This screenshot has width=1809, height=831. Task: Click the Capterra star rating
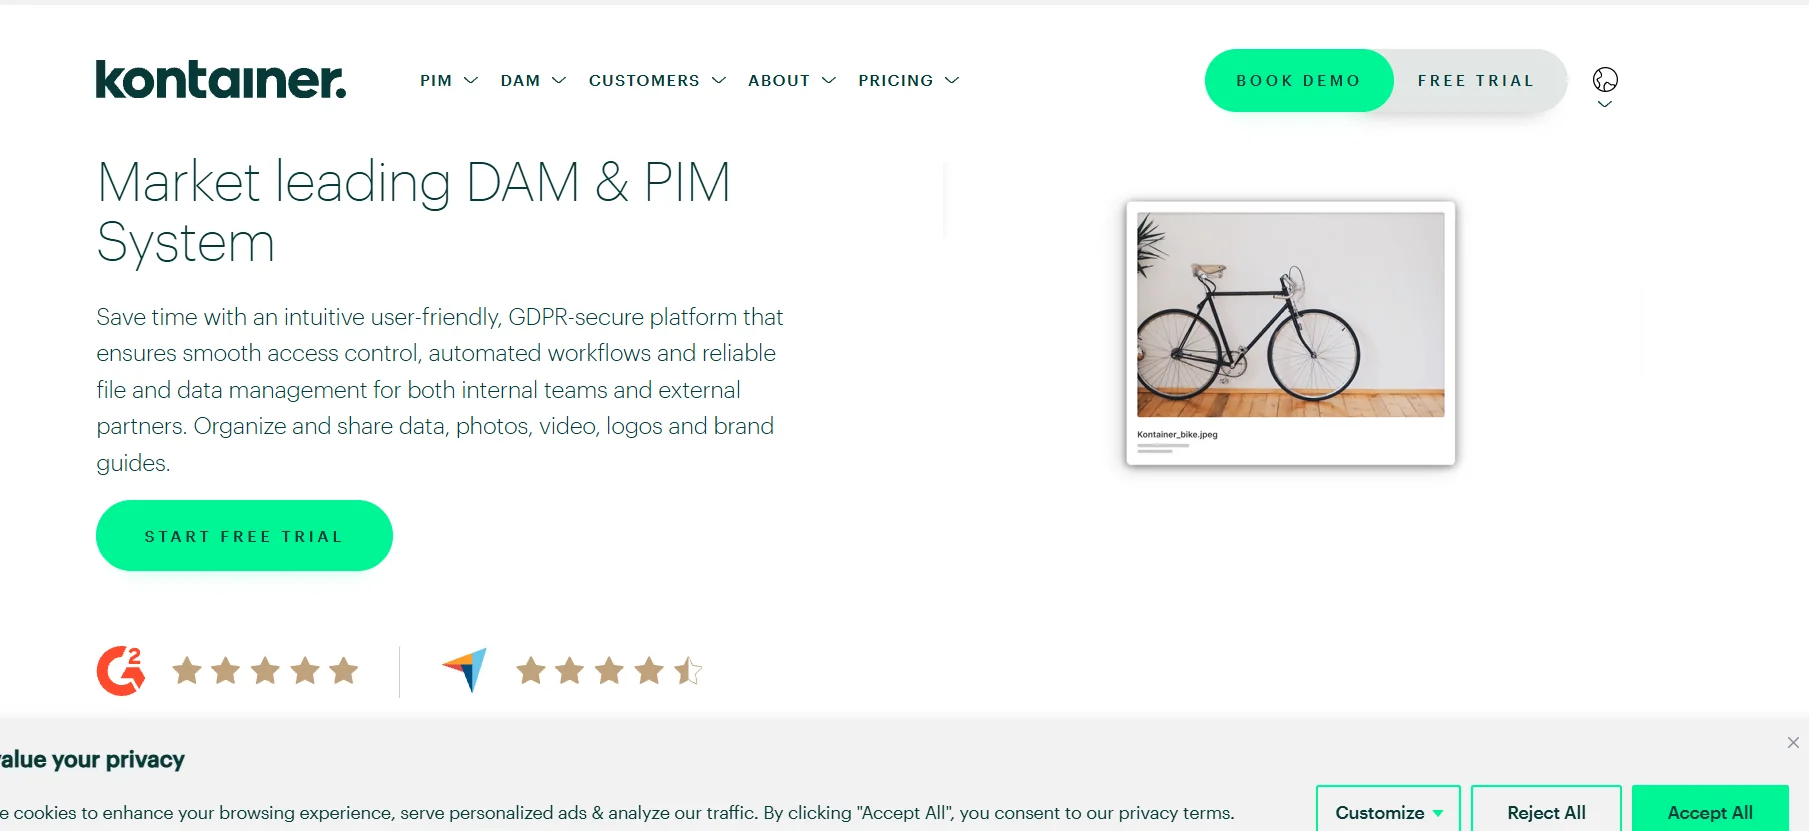609,670
